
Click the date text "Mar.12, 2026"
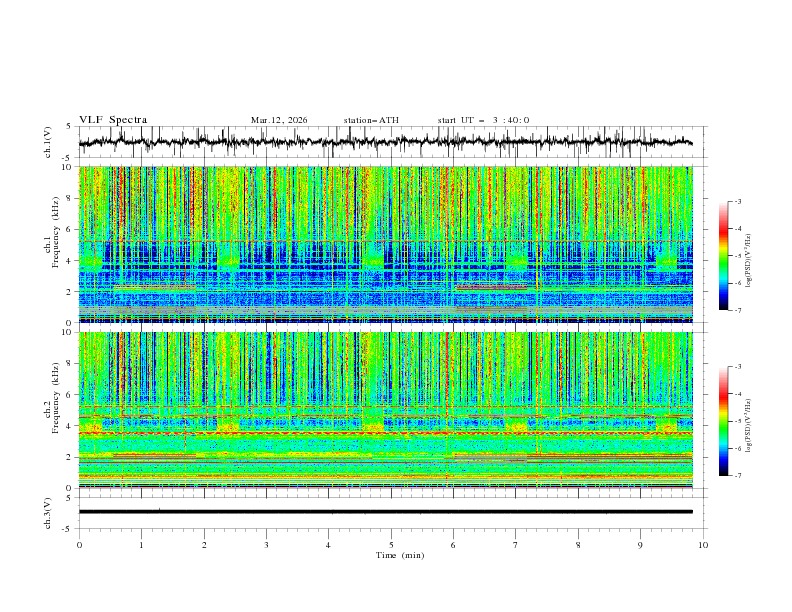[x=279, y=120]
